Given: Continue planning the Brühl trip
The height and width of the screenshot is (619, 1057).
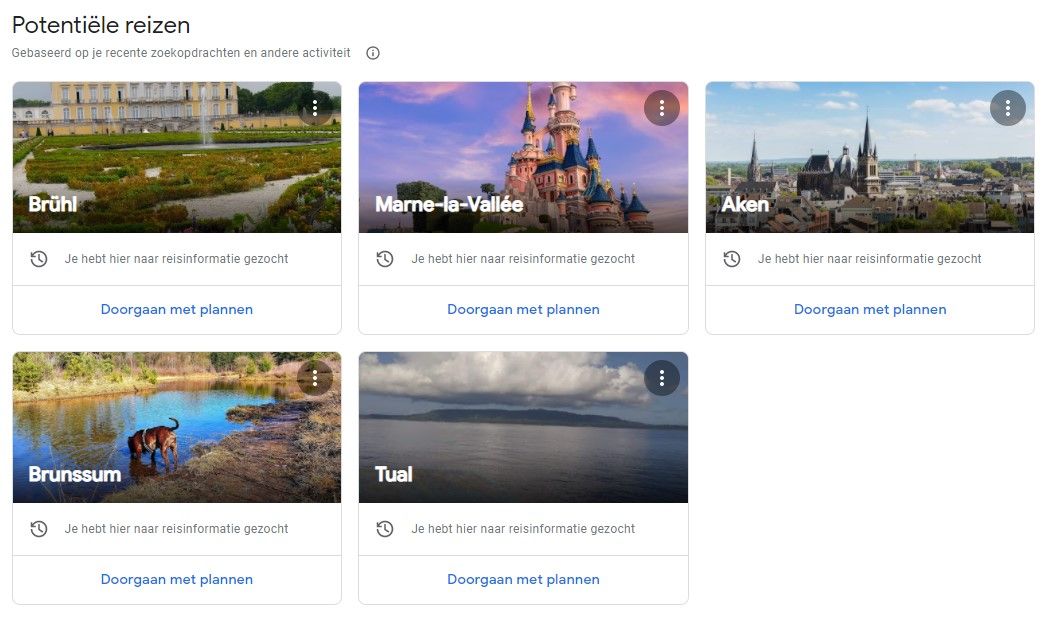Looking at the screenshot, I should [x=177, y=310].
